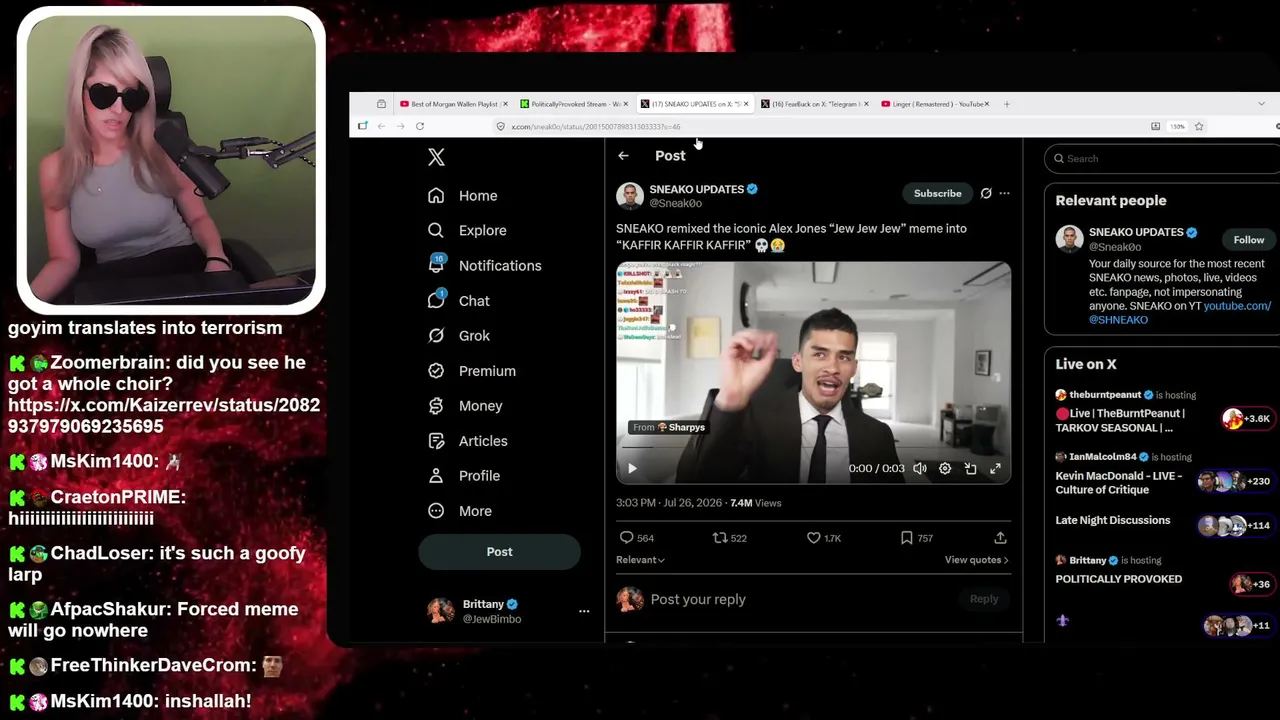1280x720 pixels.
Task: Play the video in the post
Action: tap(632, 469)
